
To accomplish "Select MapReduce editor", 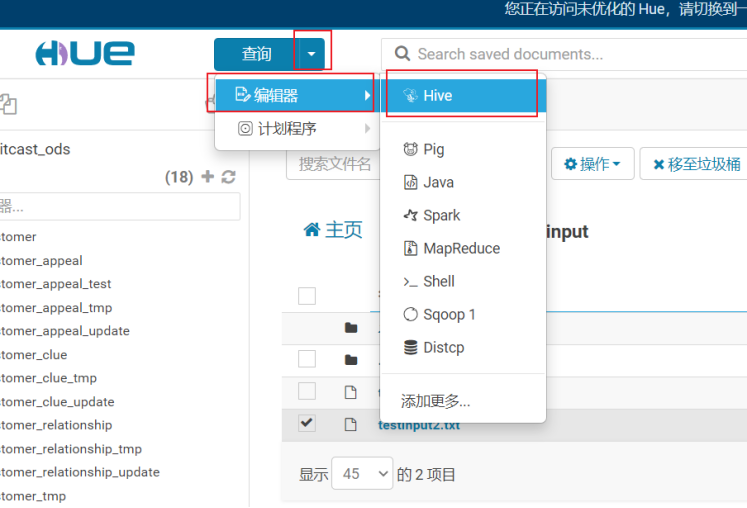I will 463,248.
